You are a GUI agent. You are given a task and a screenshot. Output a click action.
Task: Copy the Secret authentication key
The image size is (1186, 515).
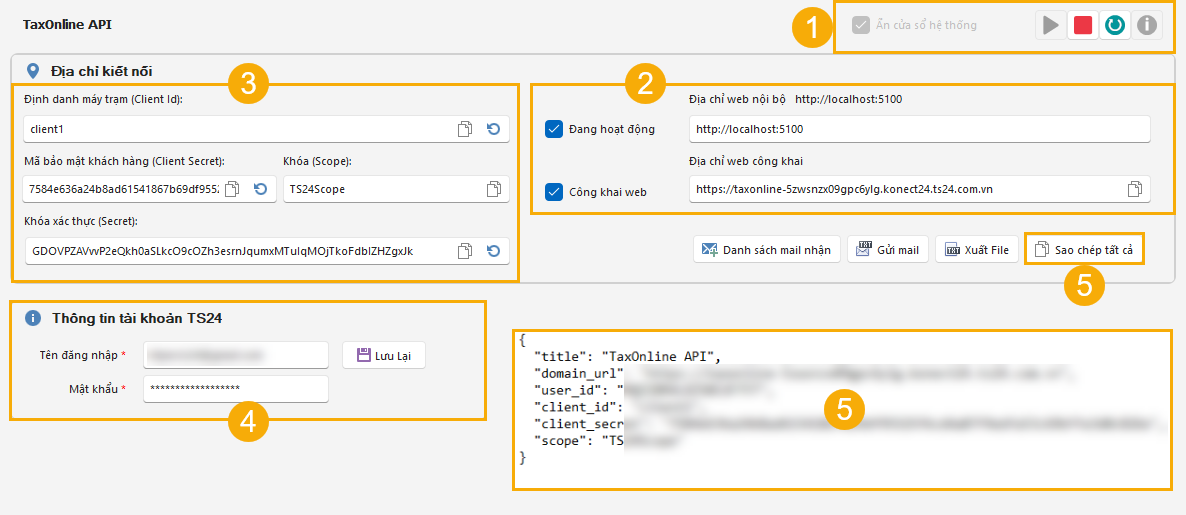(464, 250)
